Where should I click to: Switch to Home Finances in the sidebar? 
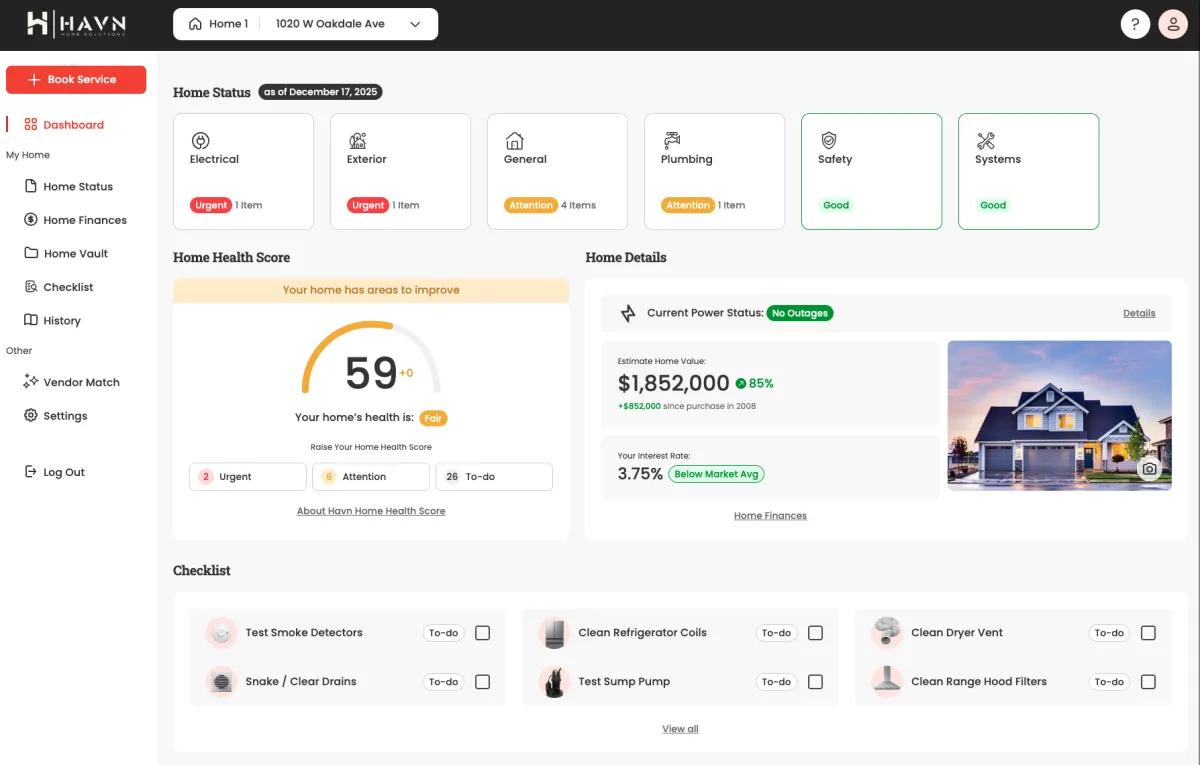point(85,219)
